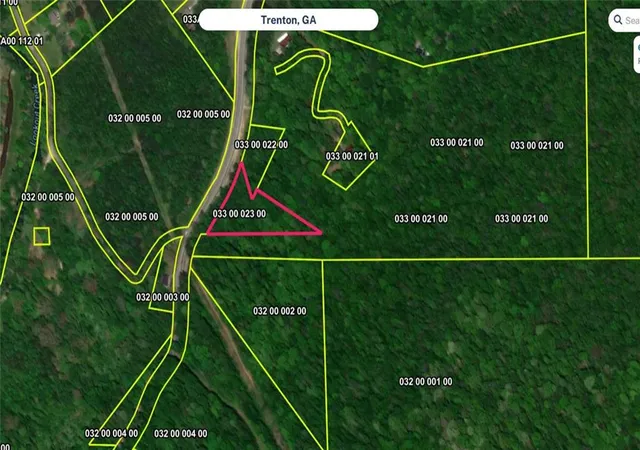Screen dimensions: 640x450
Task: Click the red-roofed building on the map
Action: (x=283, y=41)
